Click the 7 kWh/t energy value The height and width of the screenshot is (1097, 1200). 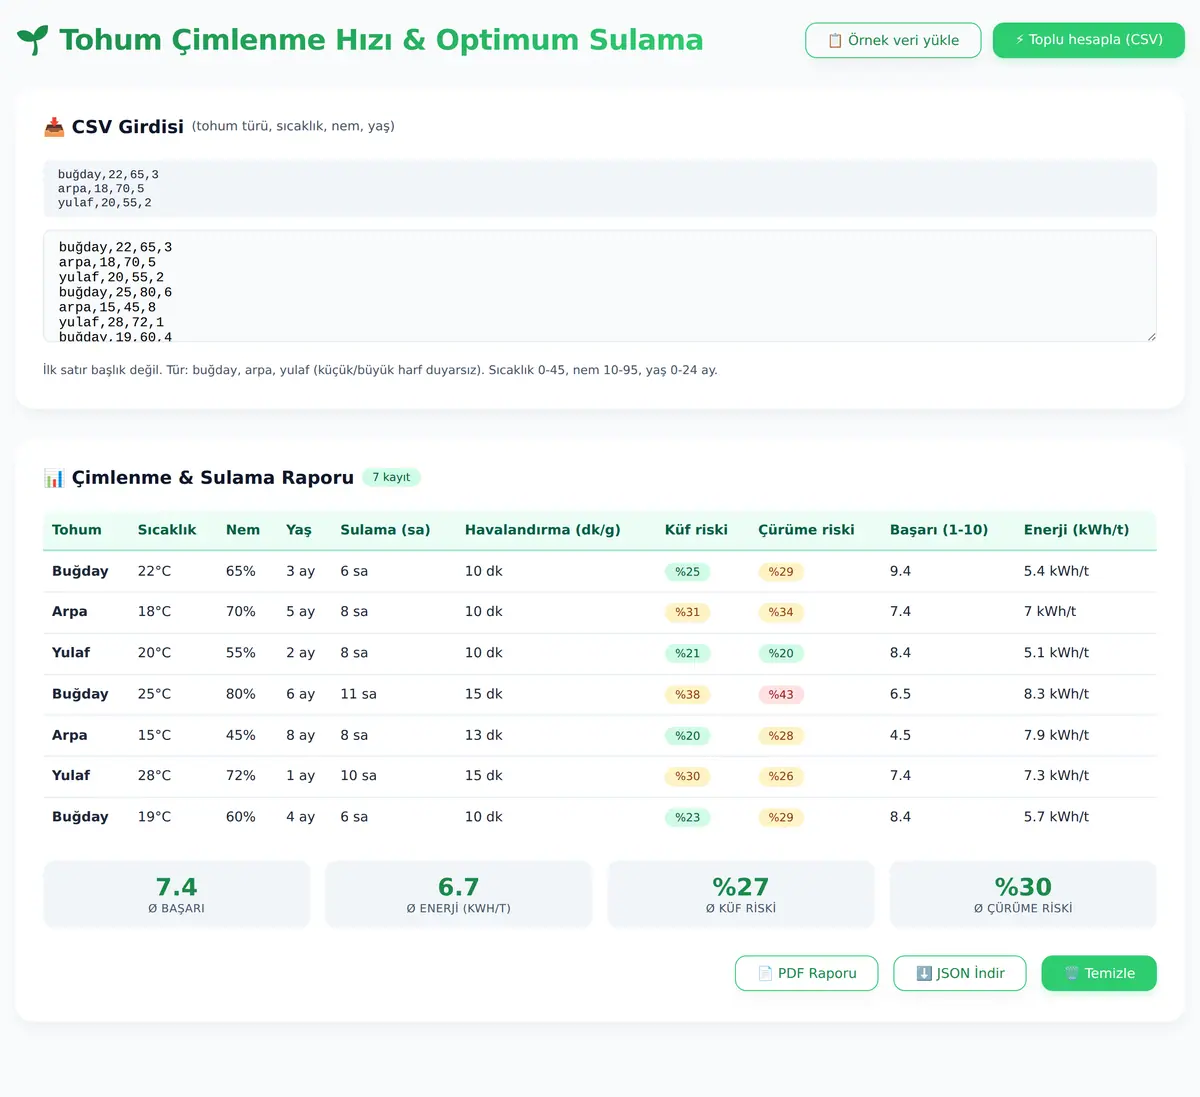click(x=1050, y=612)
